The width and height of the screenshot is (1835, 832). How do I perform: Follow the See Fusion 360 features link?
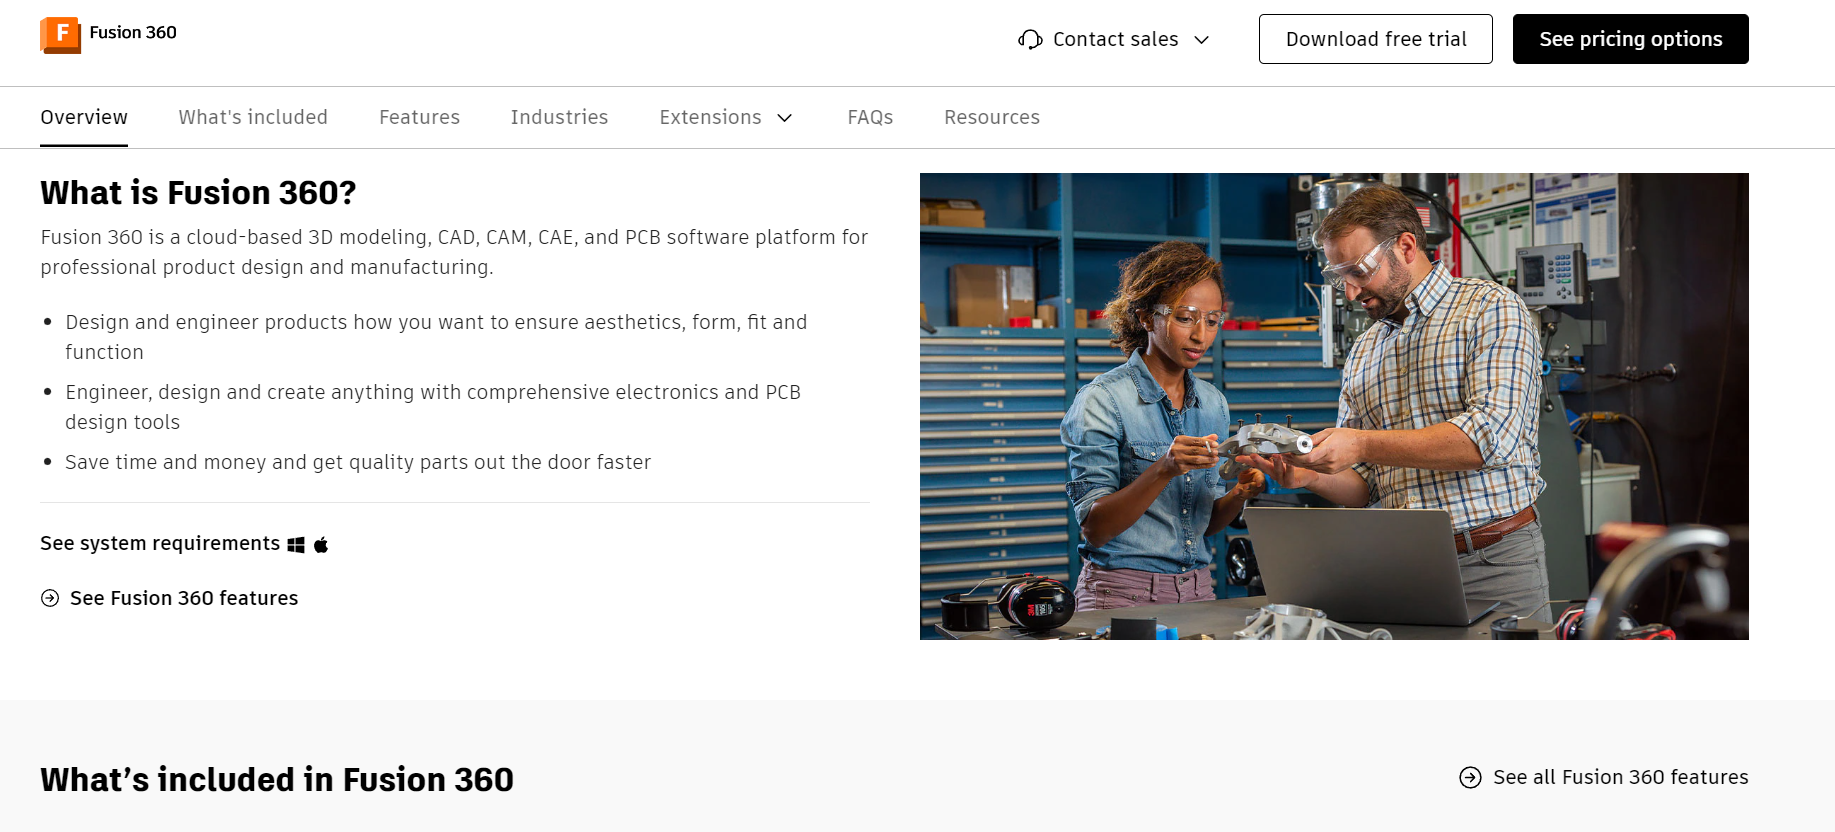[x=184, y=598]
